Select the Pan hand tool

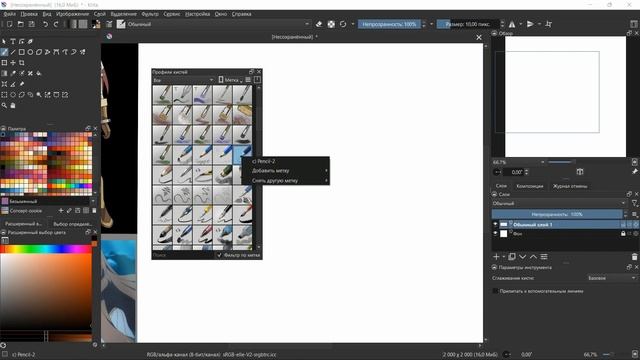point(13,105)
